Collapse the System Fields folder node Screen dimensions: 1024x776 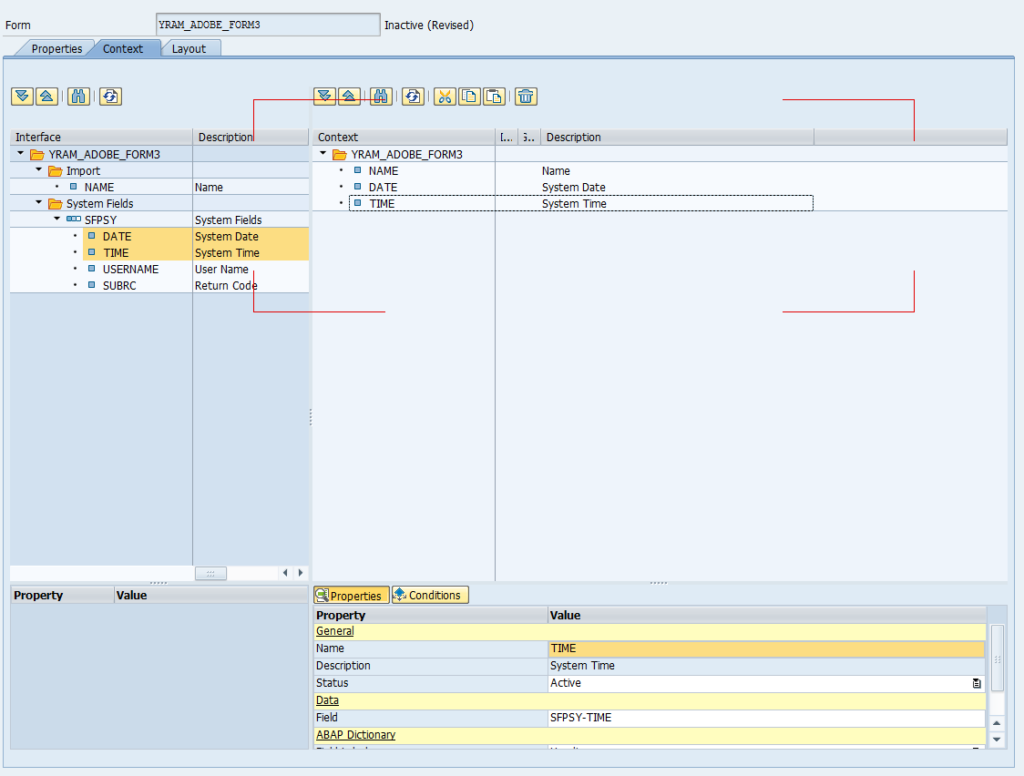point(39,202)
